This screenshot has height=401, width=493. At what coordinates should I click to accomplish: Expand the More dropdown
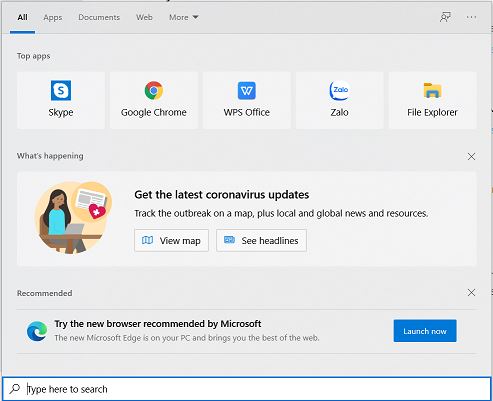[x=184, y=17]
